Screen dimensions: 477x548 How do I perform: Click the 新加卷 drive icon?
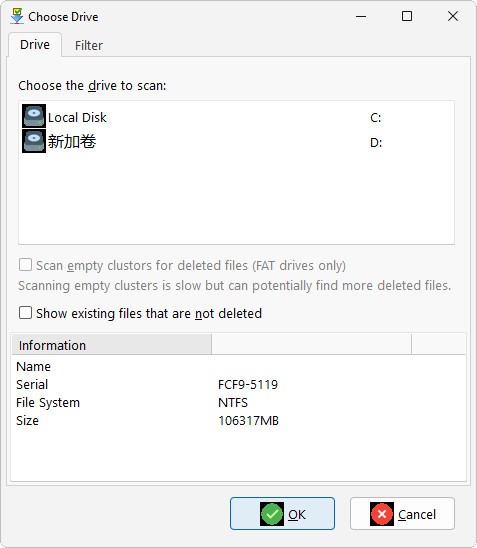(34, 141)
